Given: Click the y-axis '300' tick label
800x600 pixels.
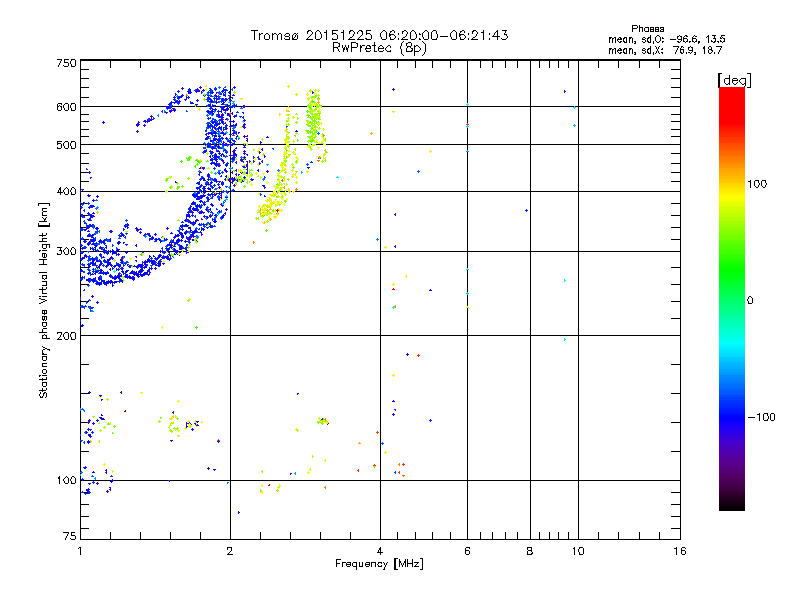Looking at the screenshot, I should [x=66, y=251].
